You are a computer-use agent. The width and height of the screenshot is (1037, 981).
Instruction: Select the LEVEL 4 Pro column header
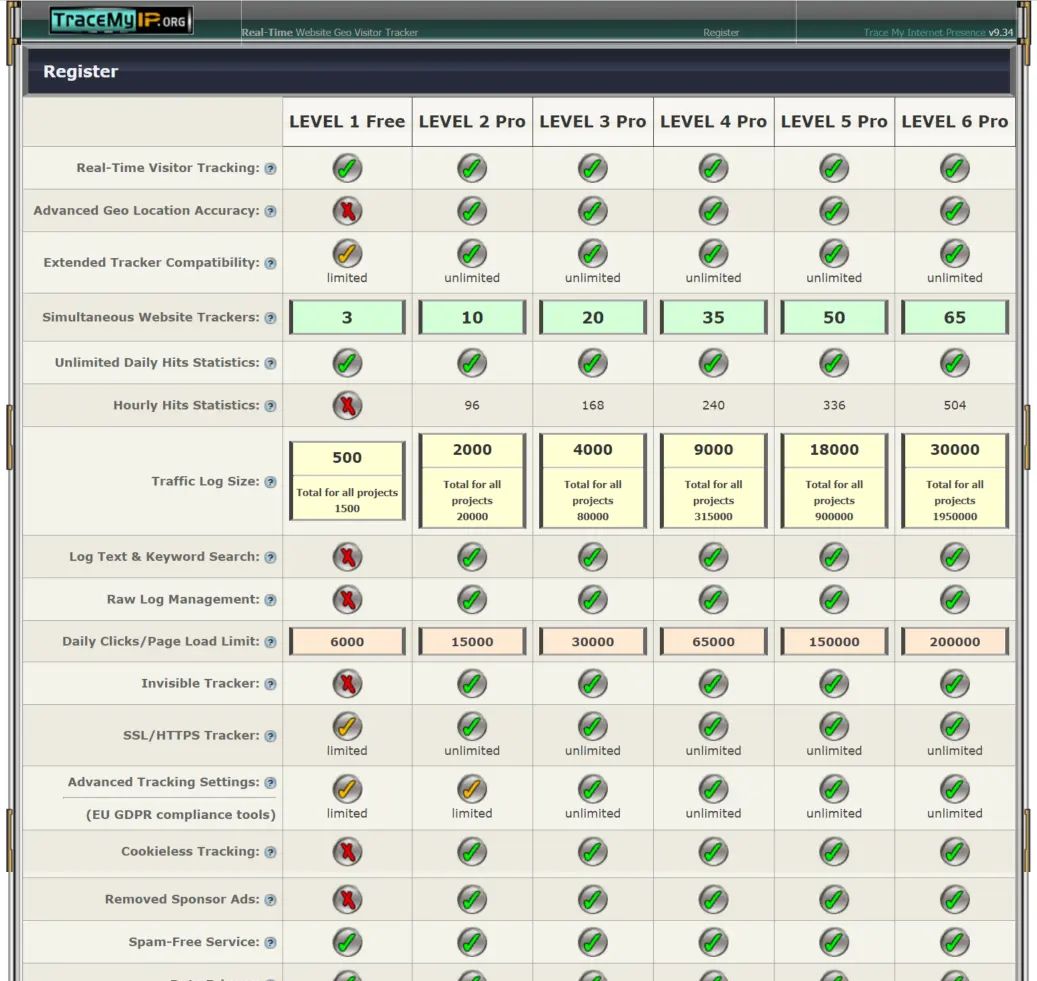click(714, 122)
